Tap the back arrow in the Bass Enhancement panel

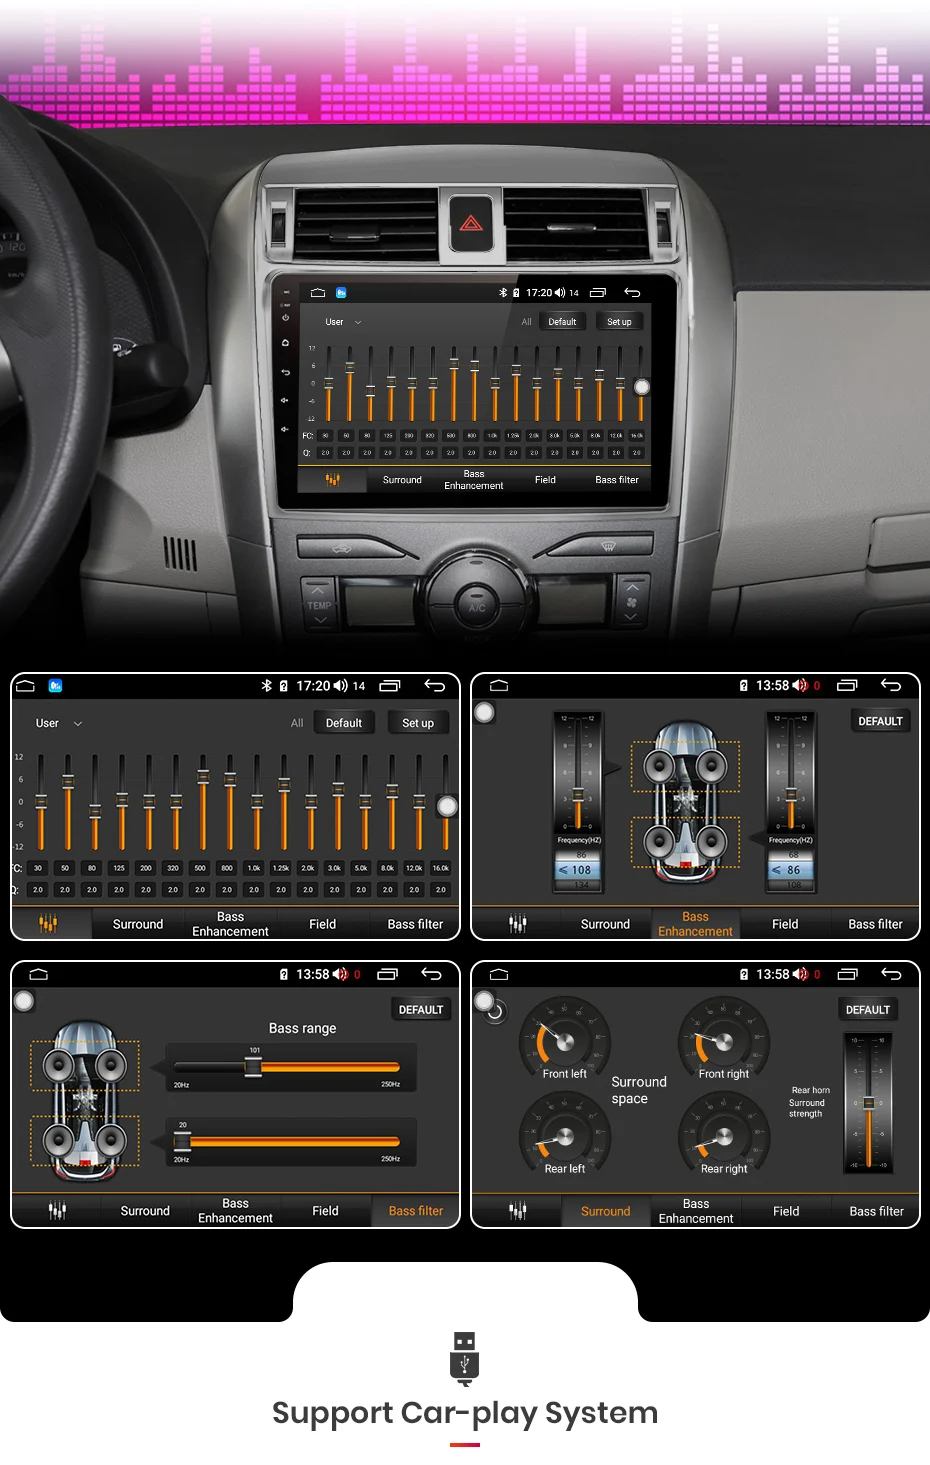(890, 686)
